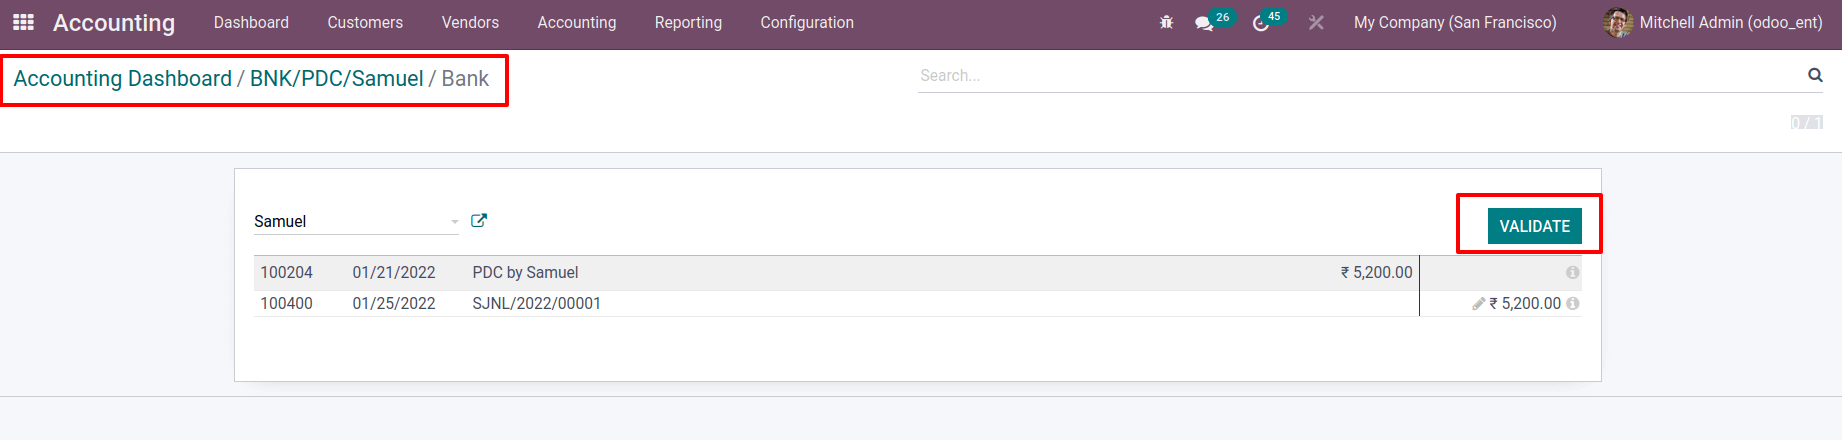The width and height of the screenshot is (1842, 440).
Task: Show info for the PDC by Samuel line
Action: (x=1573, y=273)
